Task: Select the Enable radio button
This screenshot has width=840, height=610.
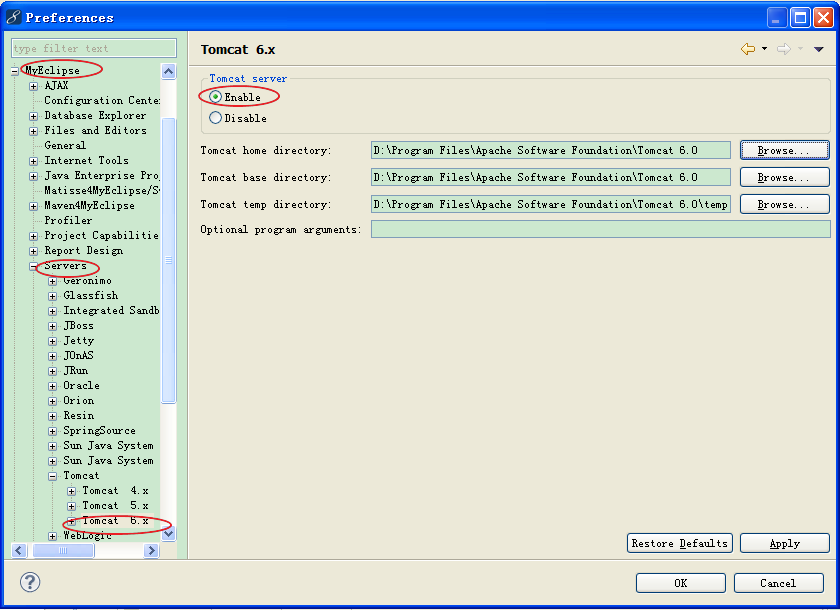Action: click(x=215, y=97)
